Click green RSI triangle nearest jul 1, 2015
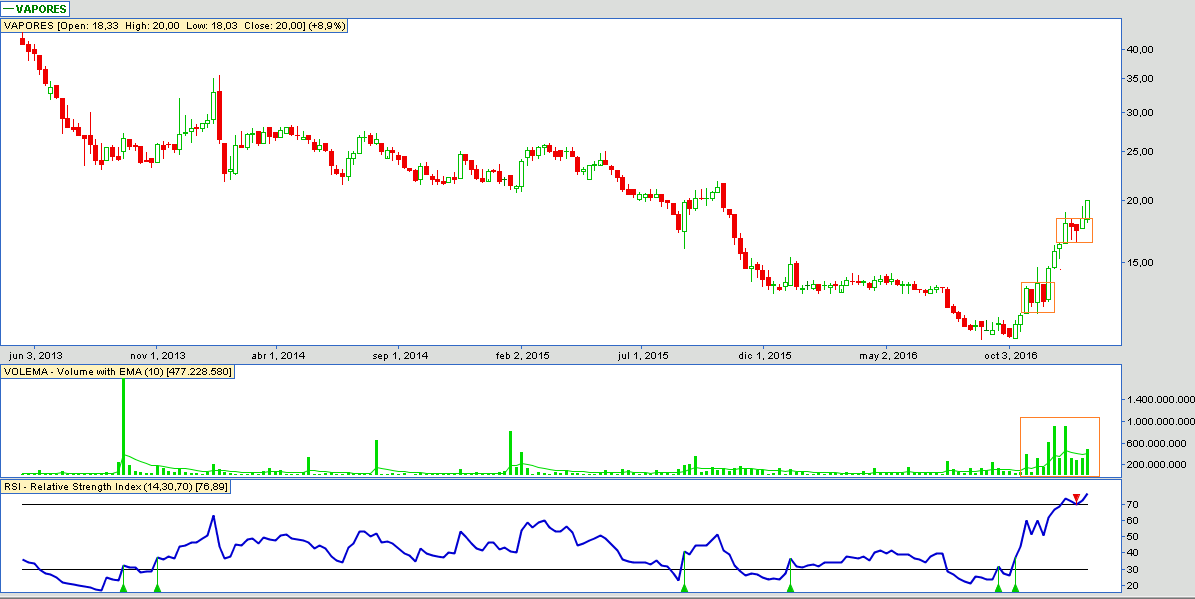1195x599 pixels. (x=684, y=587)
